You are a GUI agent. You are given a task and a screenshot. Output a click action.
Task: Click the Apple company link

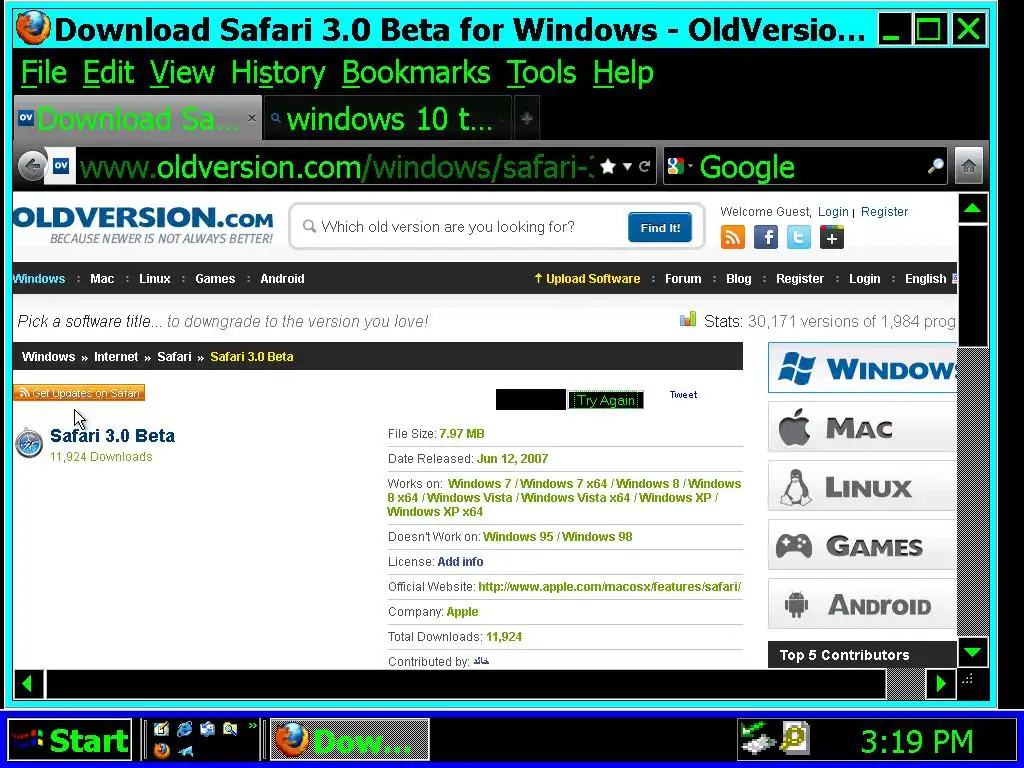[x=462, y=612]
